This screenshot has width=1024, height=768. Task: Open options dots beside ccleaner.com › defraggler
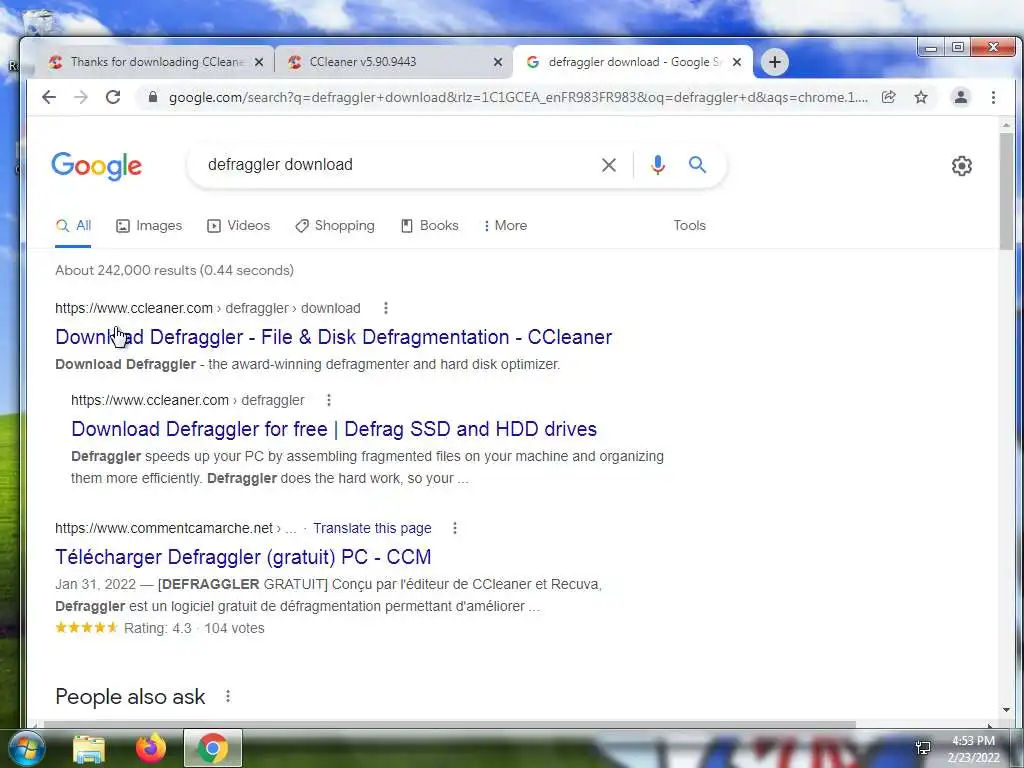tap(328, 400)
